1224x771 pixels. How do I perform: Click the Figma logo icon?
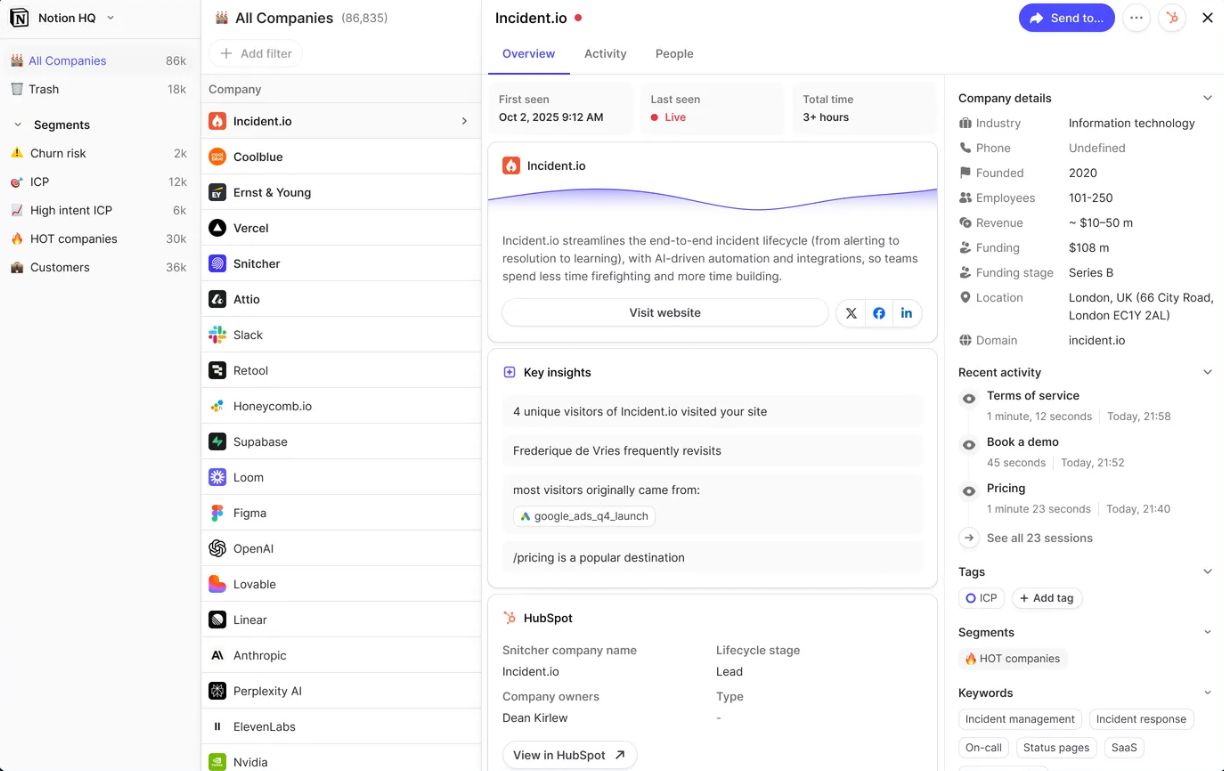click(217, 513)
